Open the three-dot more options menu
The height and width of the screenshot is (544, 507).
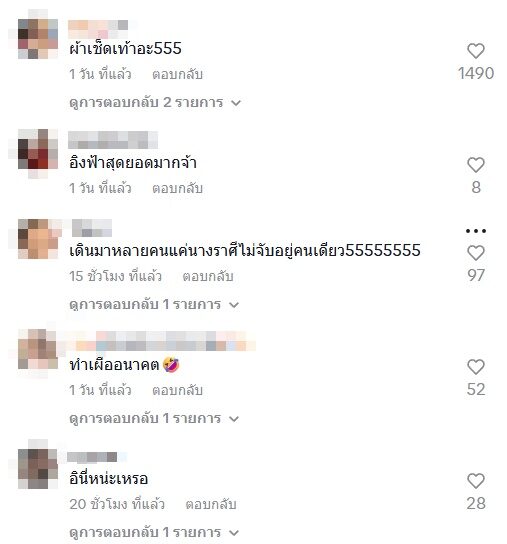click(475, 231)
